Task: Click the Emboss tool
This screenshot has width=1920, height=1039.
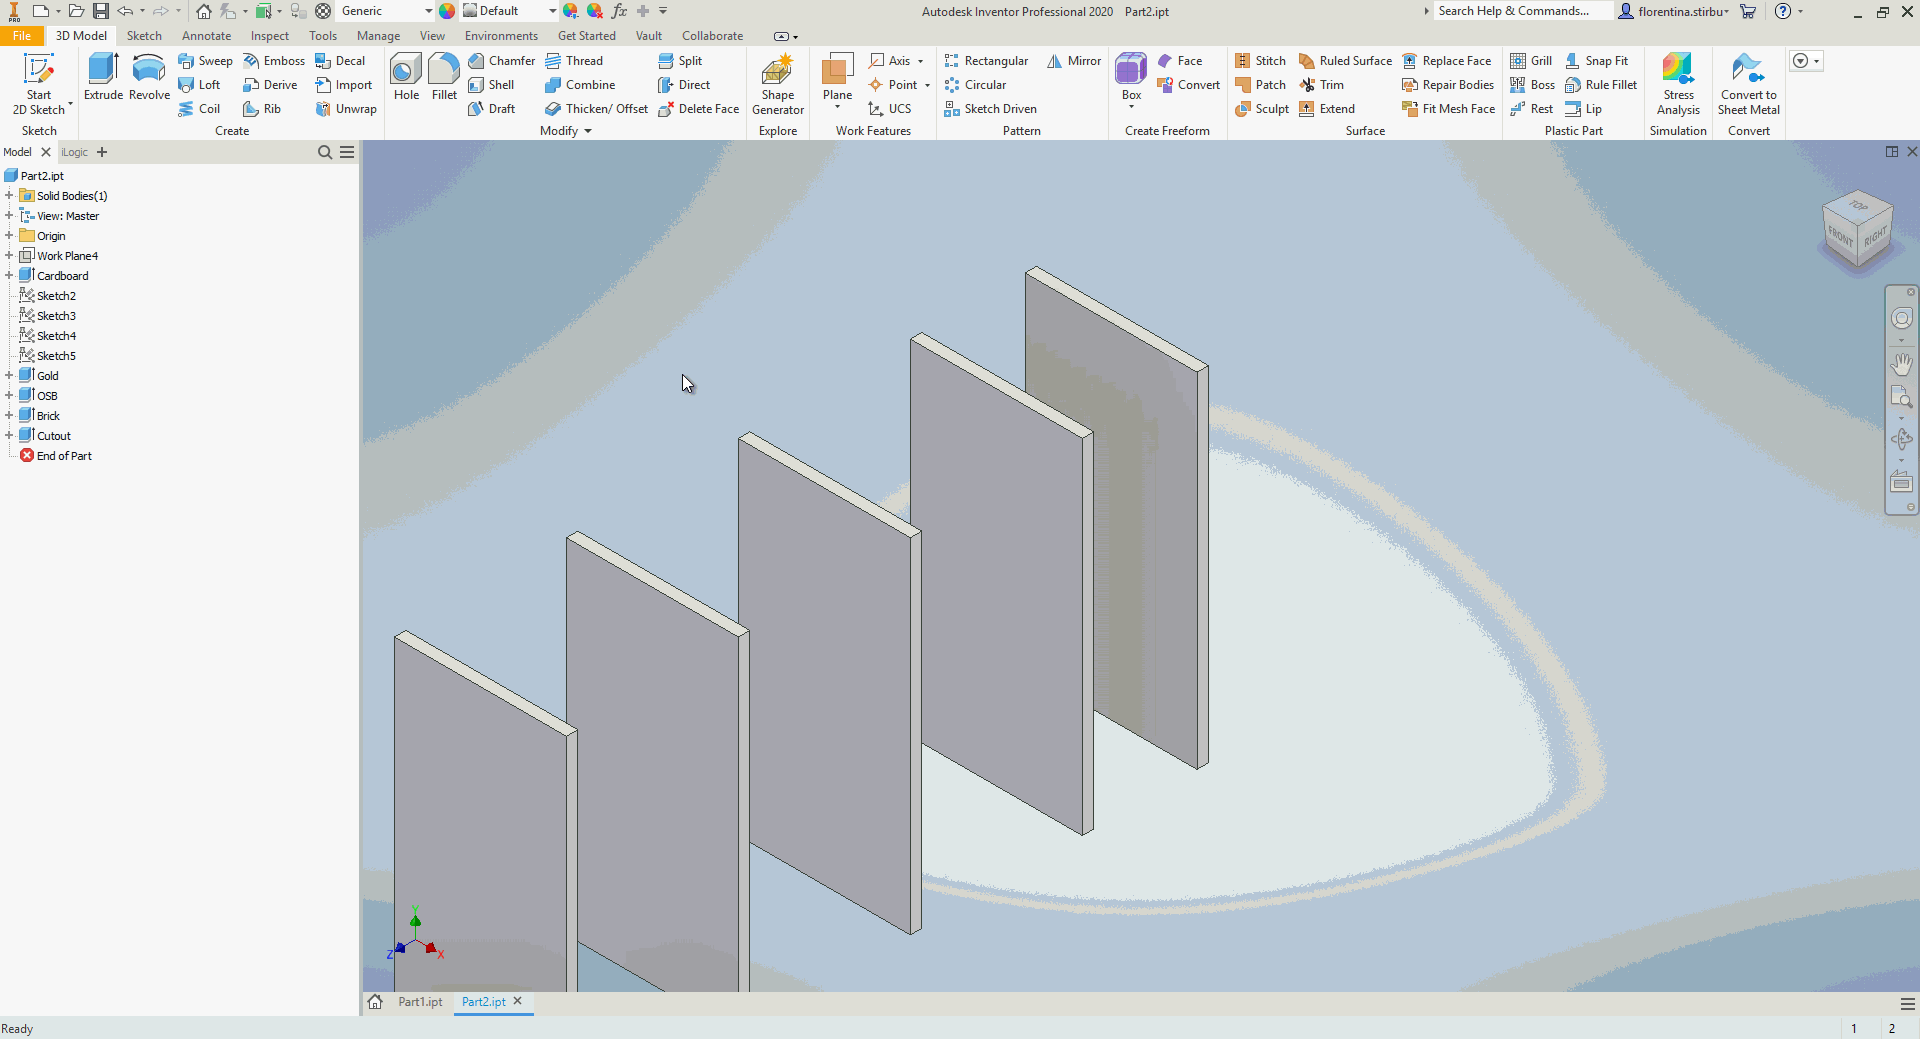Action: [274, 61]
